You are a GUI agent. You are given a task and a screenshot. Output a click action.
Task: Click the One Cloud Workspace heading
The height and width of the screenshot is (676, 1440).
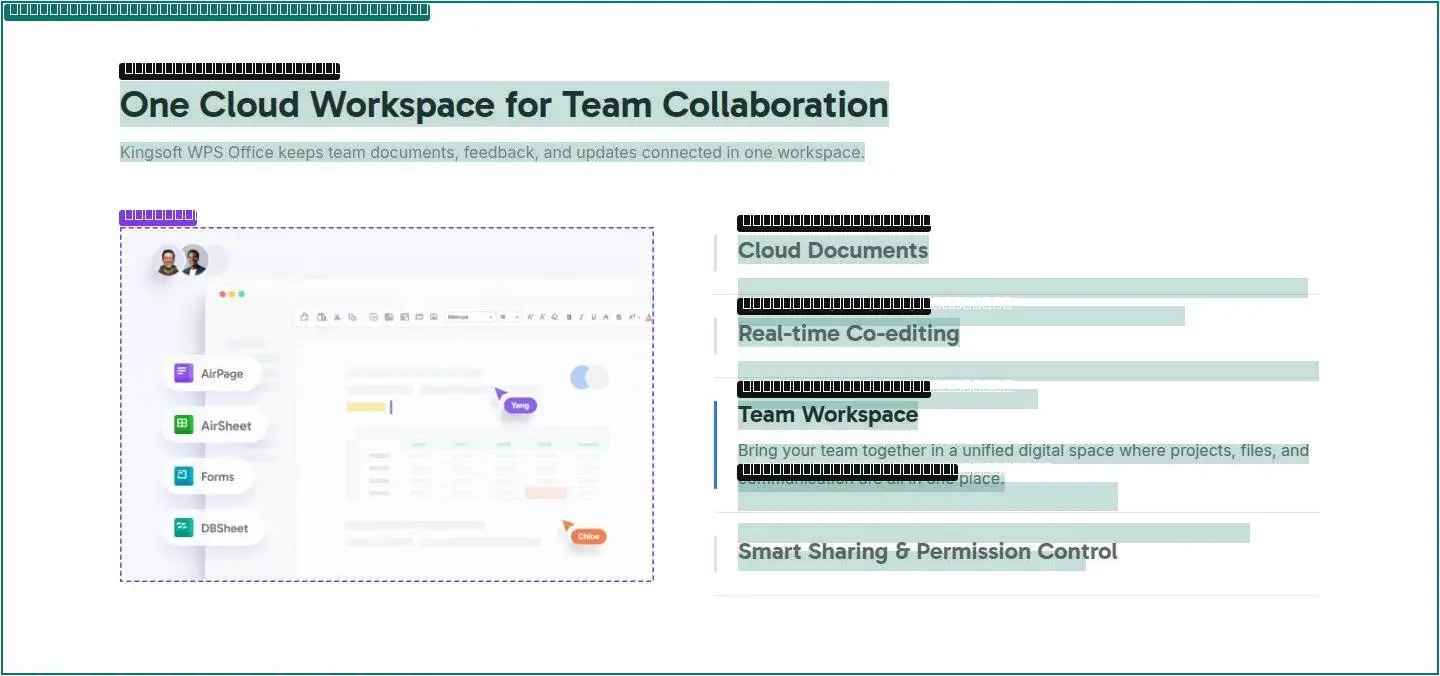click(504, 104)
